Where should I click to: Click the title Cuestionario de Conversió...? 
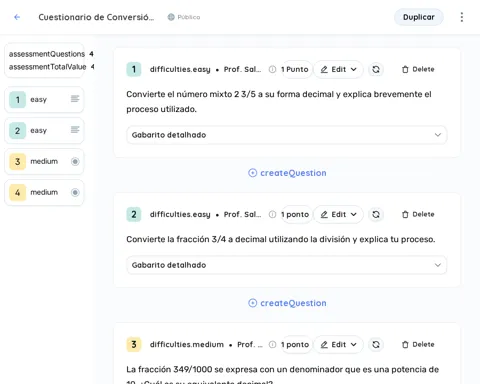pyautogui.click(x=96, y=17)
